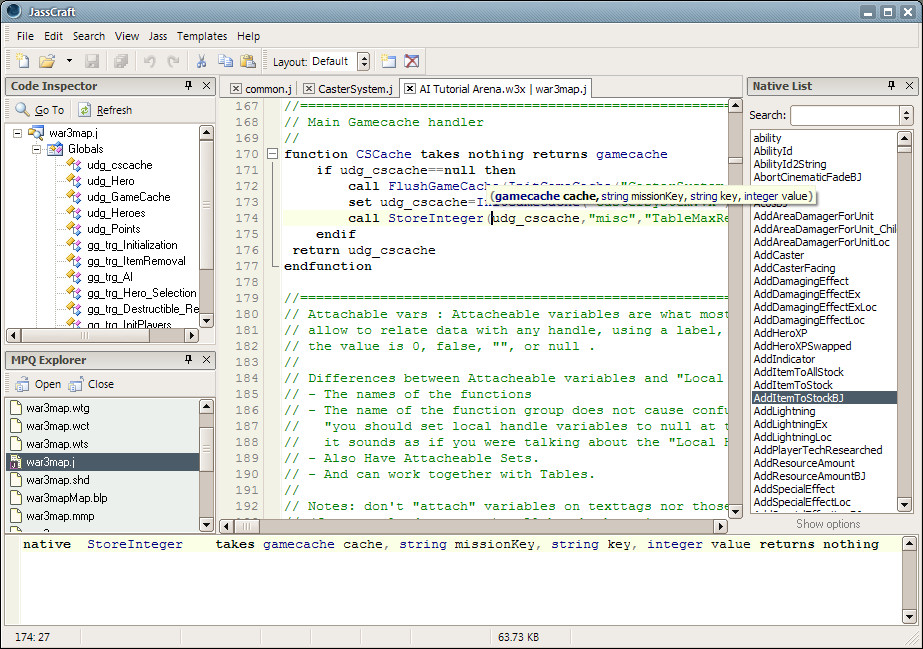The image size is (923, 649).
Task: Click the Save layout icon beside Layout
Action: (x=388, y=61)
